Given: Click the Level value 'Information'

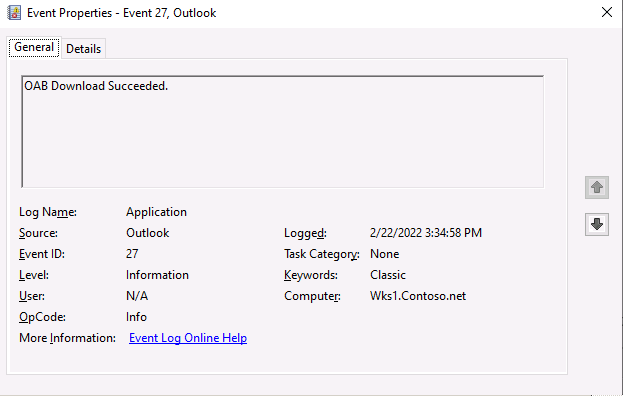Looking at the screenshot, I should pyautogui.click(x=157, y=275).
